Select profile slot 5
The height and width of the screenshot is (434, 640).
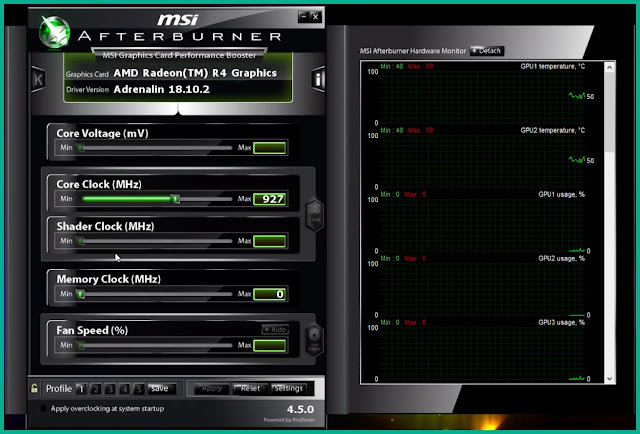coord(139,389)
